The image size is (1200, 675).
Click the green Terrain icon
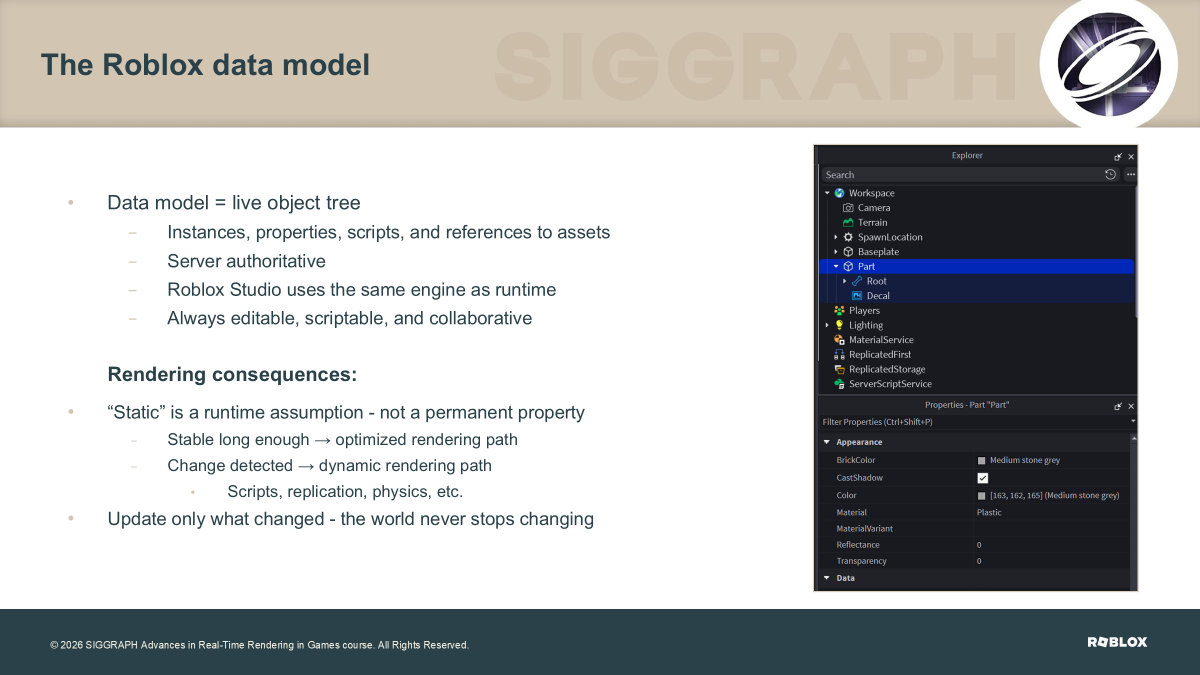(848, 222)
